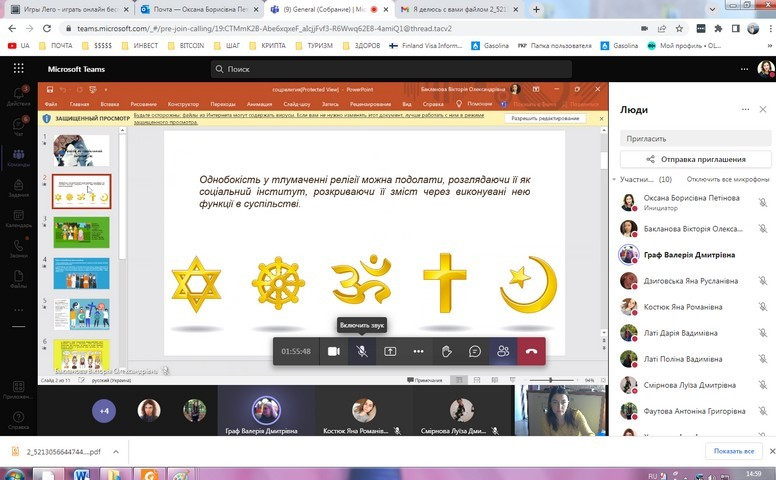776x480 pixels.
Task: Open Teams settings and more ellipsis
Action: click(744, 69)
